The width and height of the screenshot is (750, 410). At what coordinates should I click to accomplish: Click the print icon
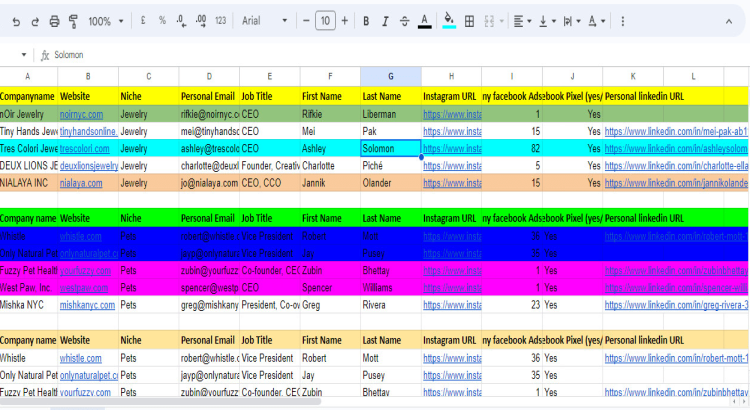[x=55, y=21]
